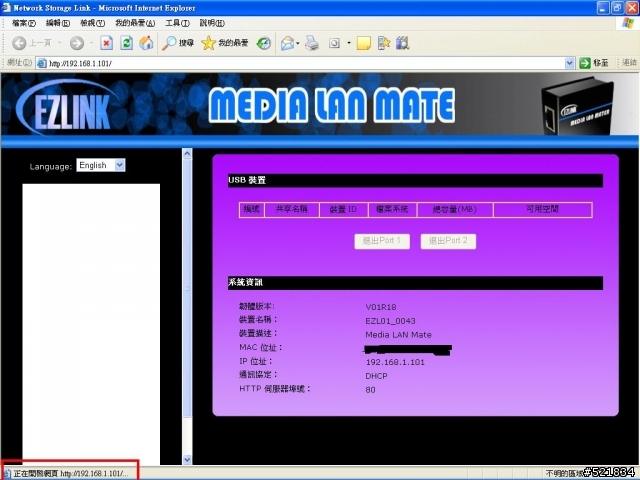Click the device name EZL01_0043 value
640x480 pixels.
tap(390, 321)
